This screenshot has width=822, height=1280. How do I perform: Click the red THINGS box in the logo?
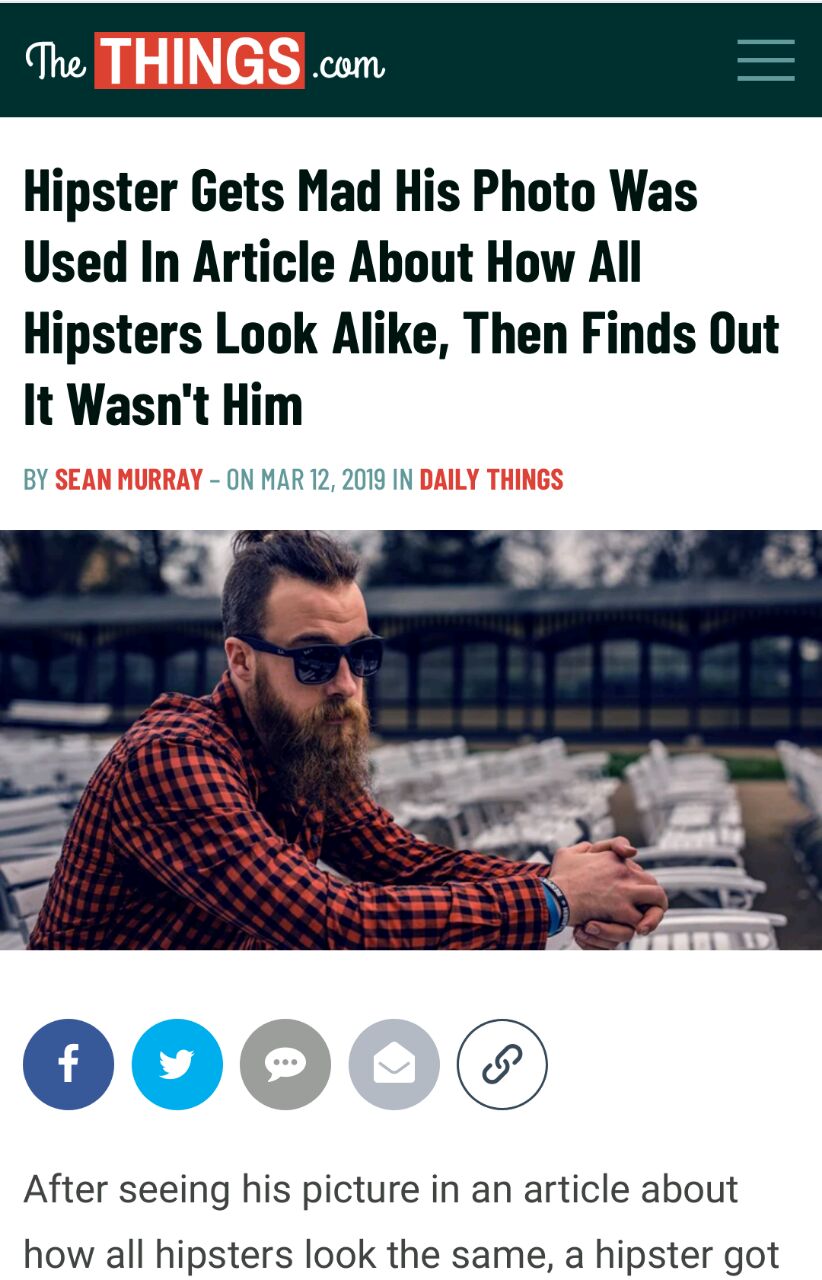coord(199,61)
